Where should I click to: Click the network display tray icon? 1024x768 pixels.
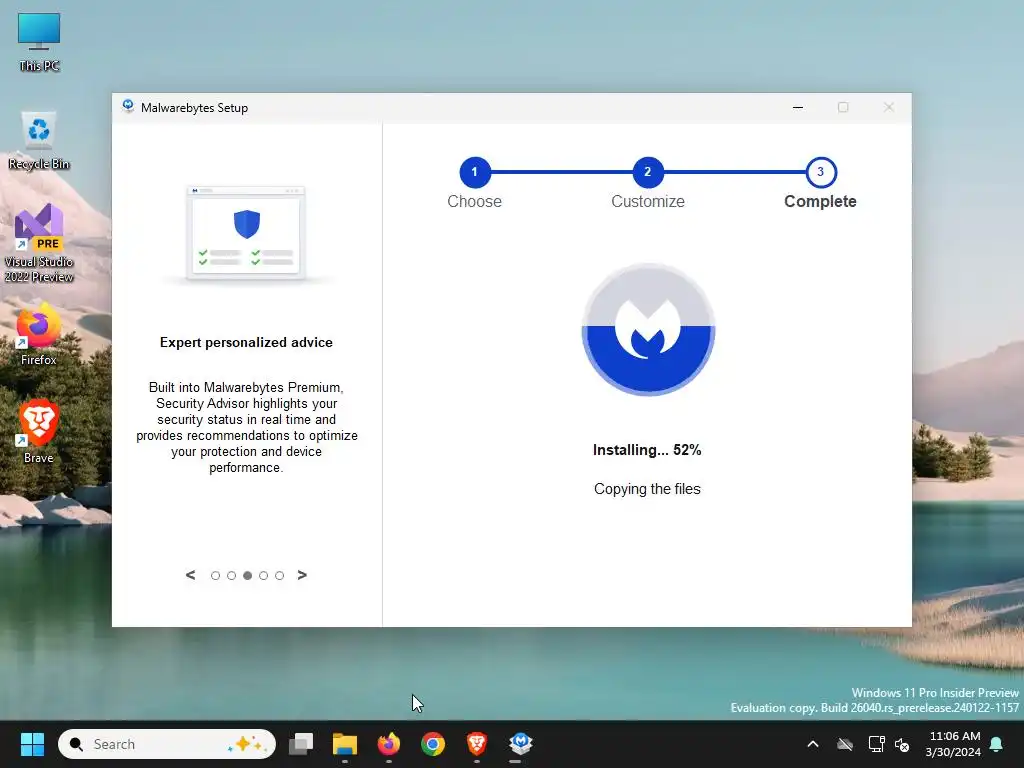pyautogui.click(x=876, y=744)
